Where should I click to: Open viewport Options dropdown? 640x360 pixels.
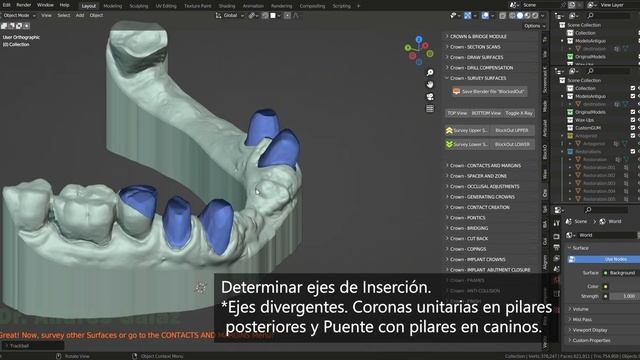point(534,26)
